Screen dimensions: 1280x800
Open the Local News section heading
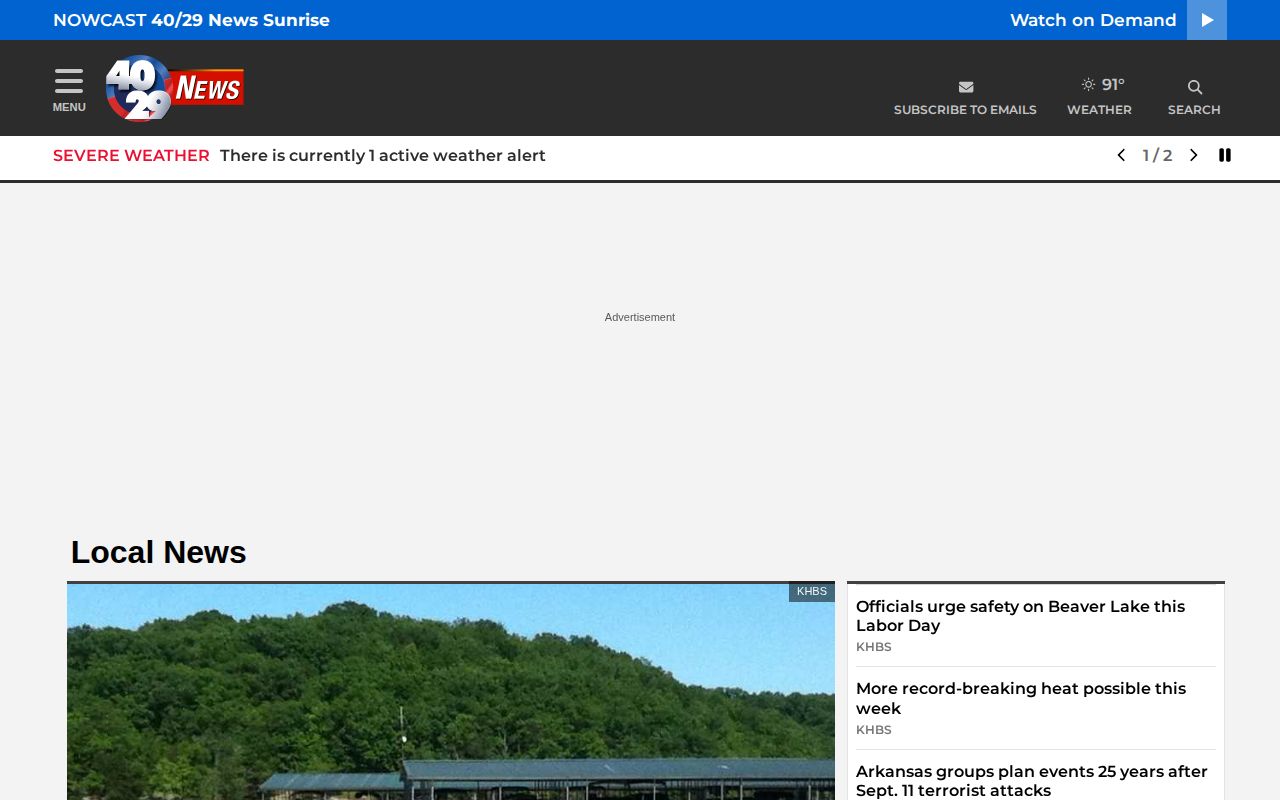158,552
